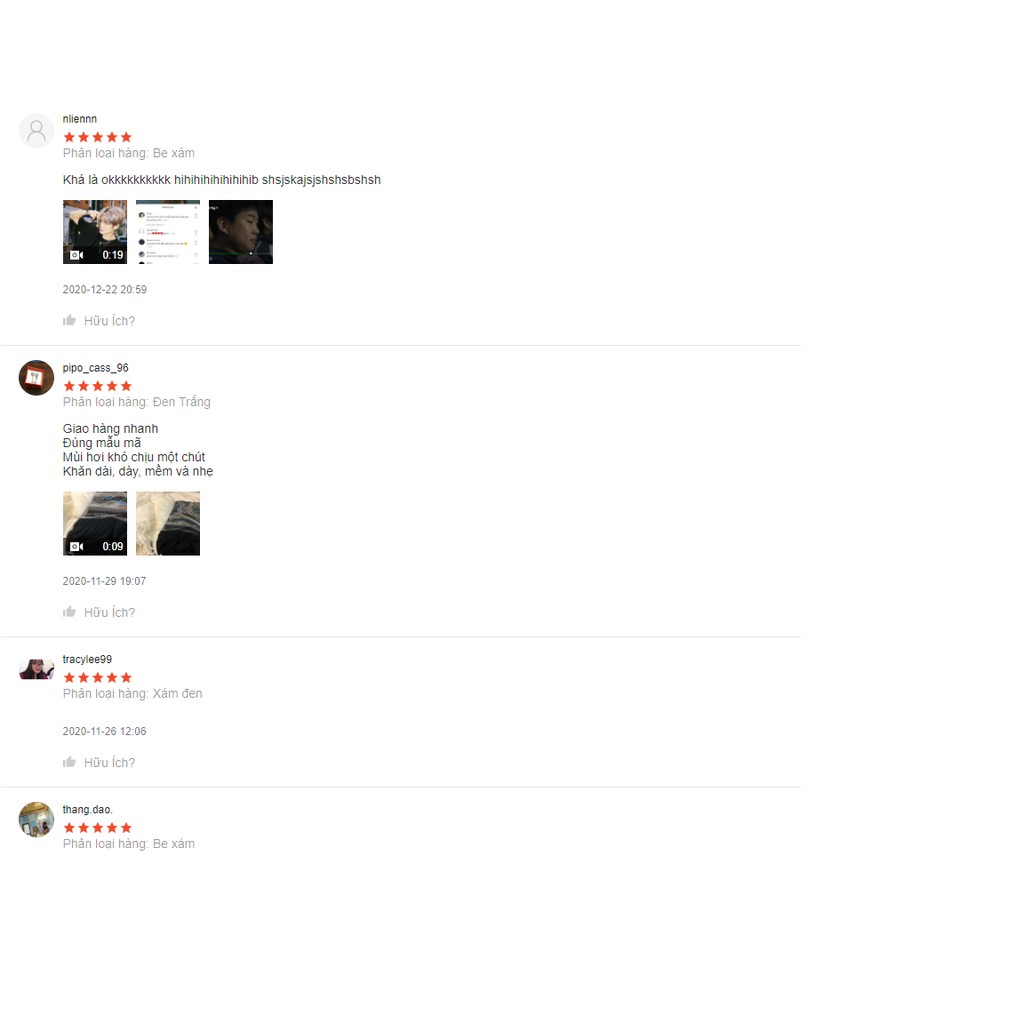Click the username pipo_cass_96
The height and width of the screenshot is (1024, 1024).
point(95,368)
